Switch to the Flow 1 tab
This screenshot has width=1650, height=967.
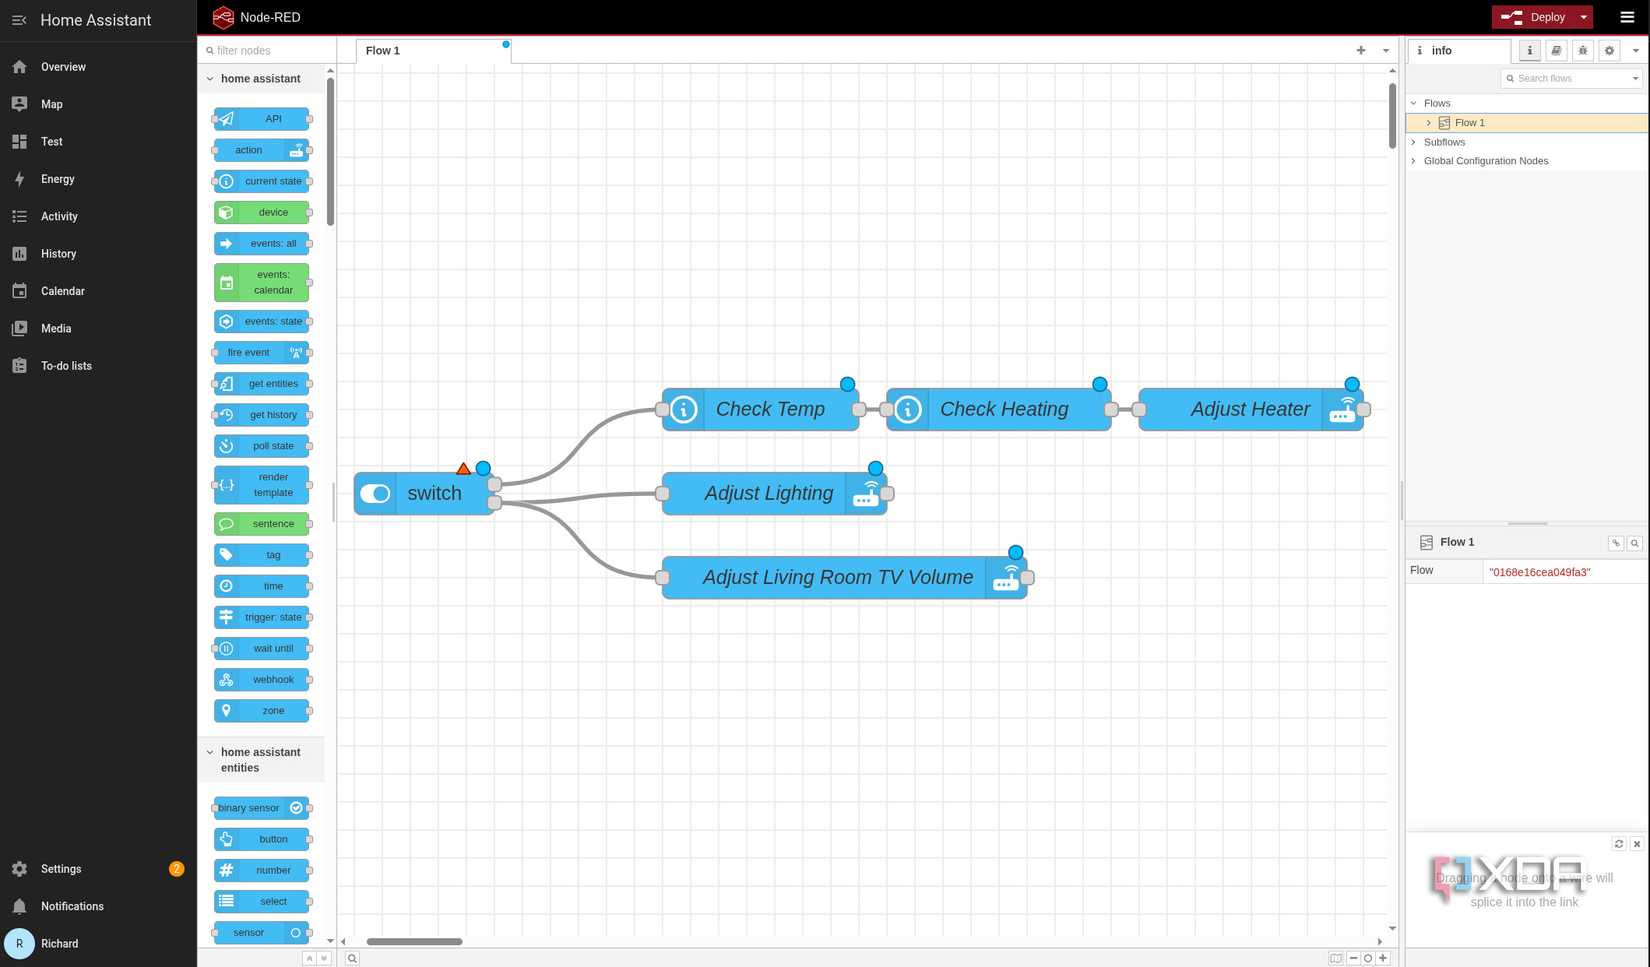(433, 51)
